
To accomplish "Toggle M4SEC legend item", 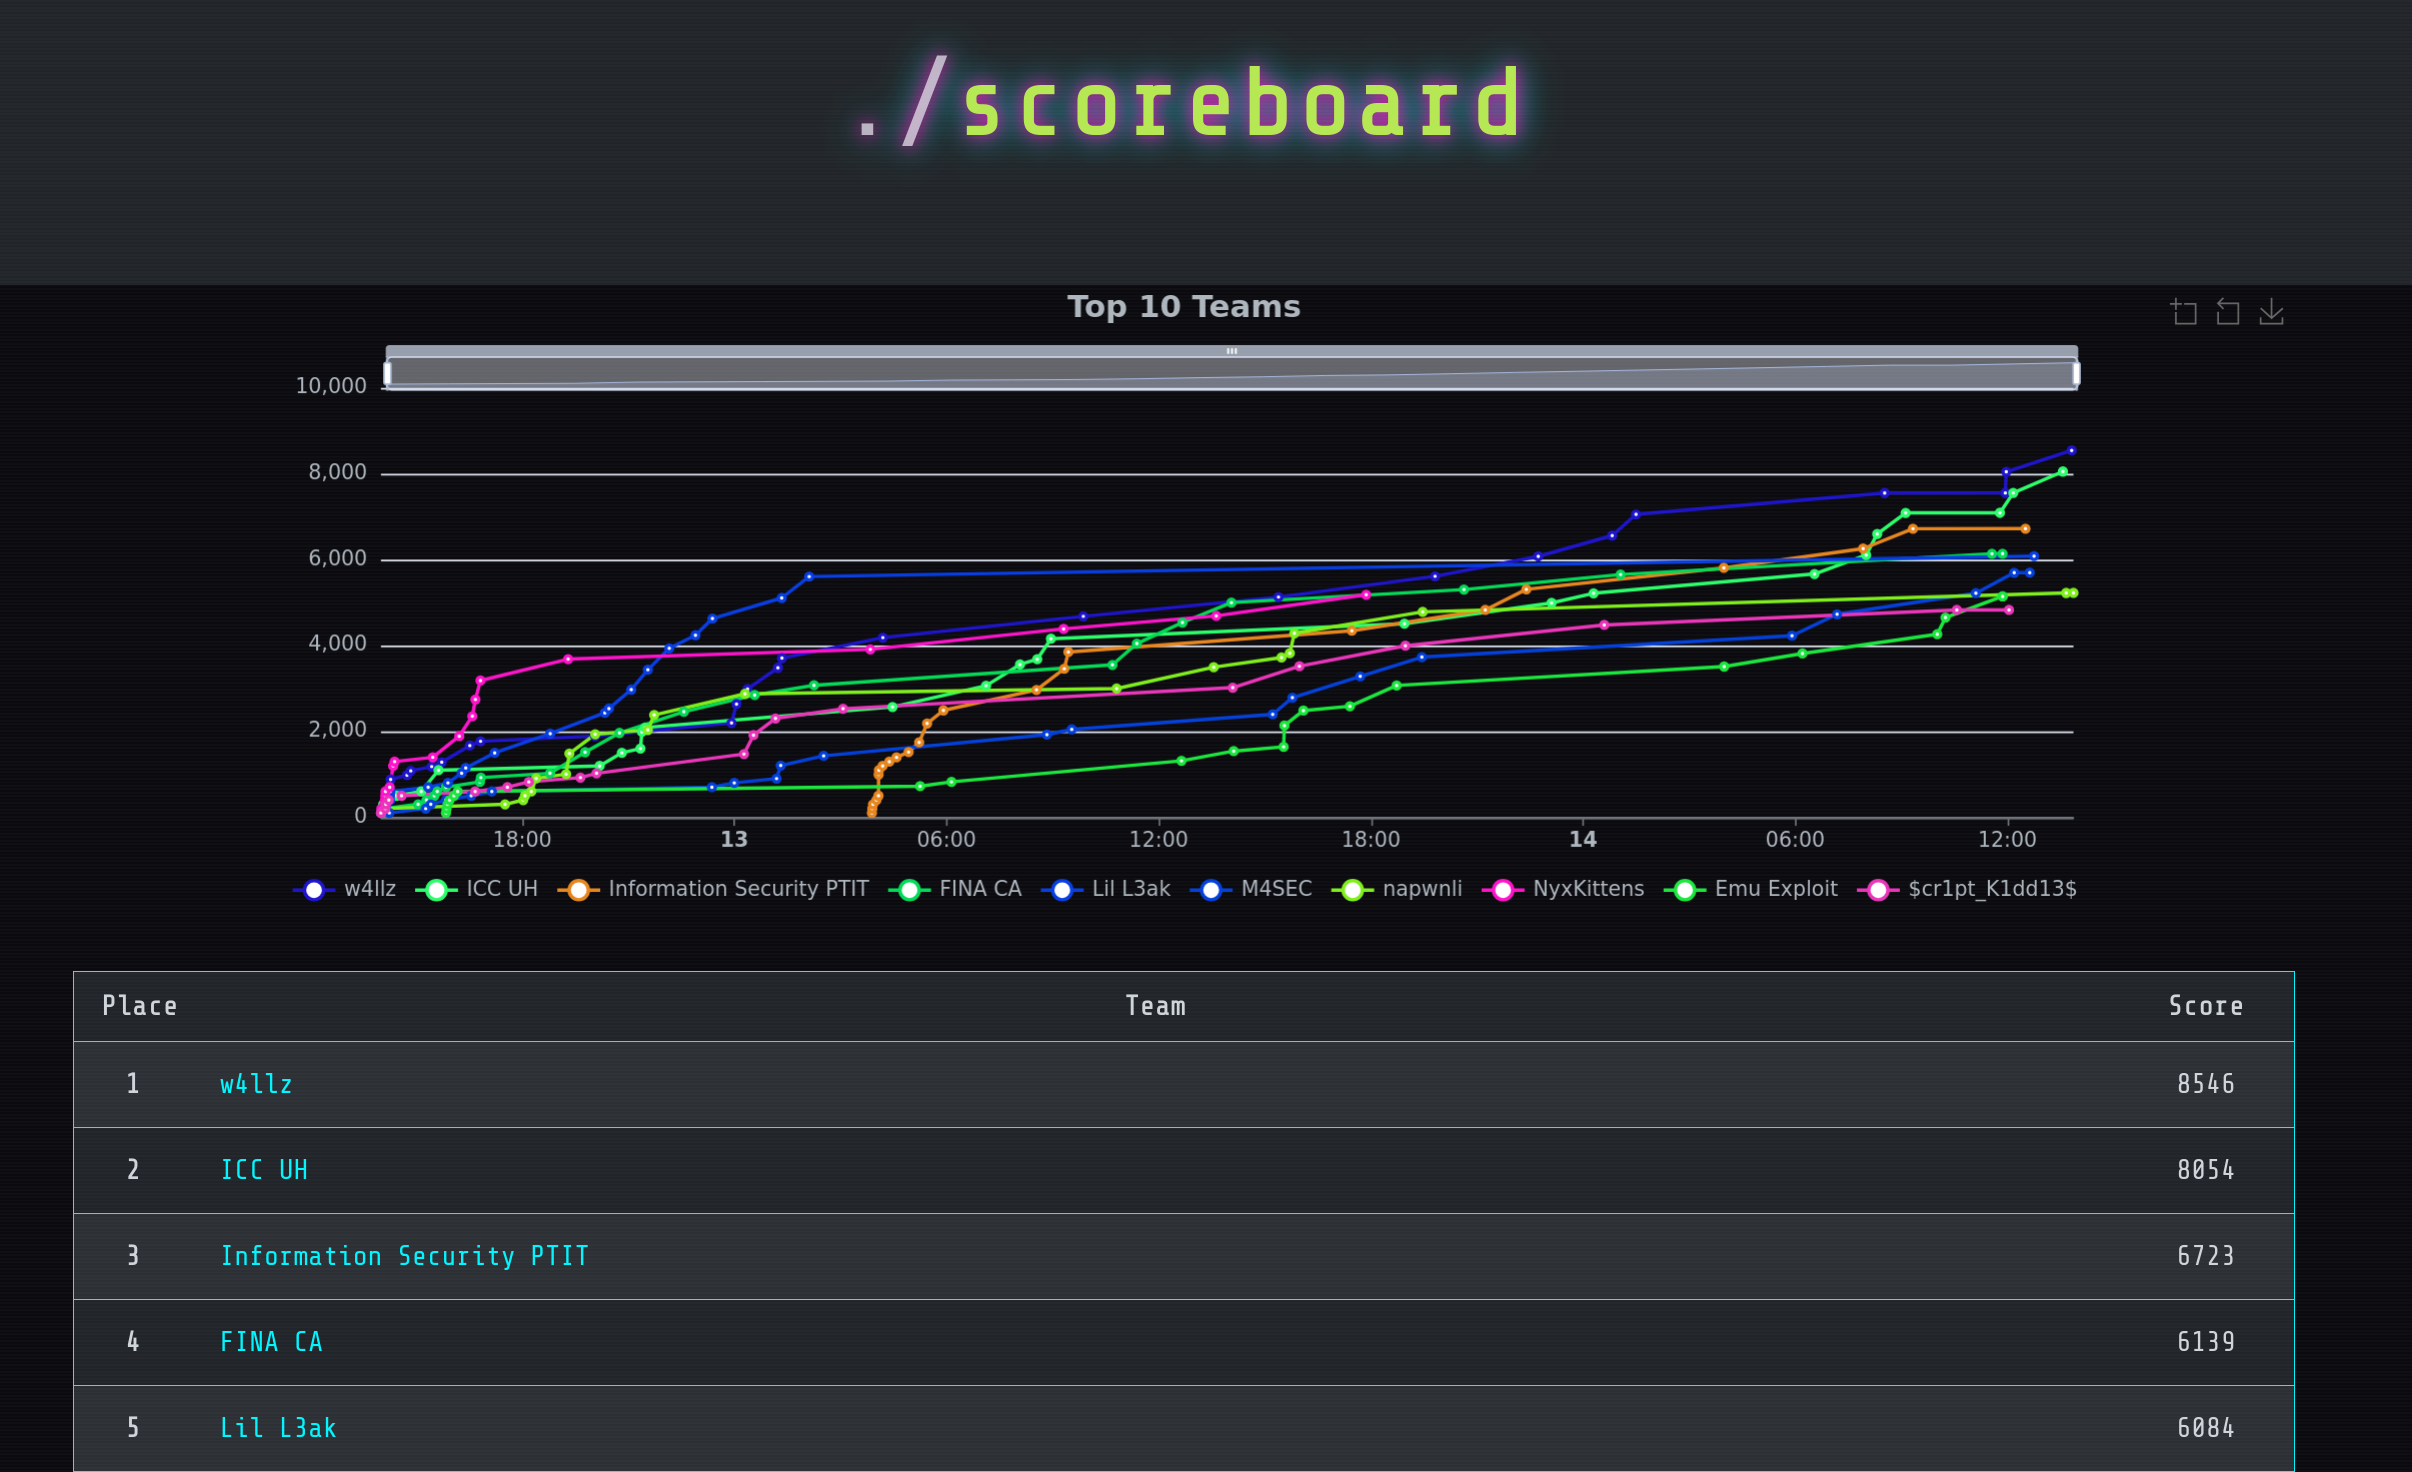I will coord(1251,889).
